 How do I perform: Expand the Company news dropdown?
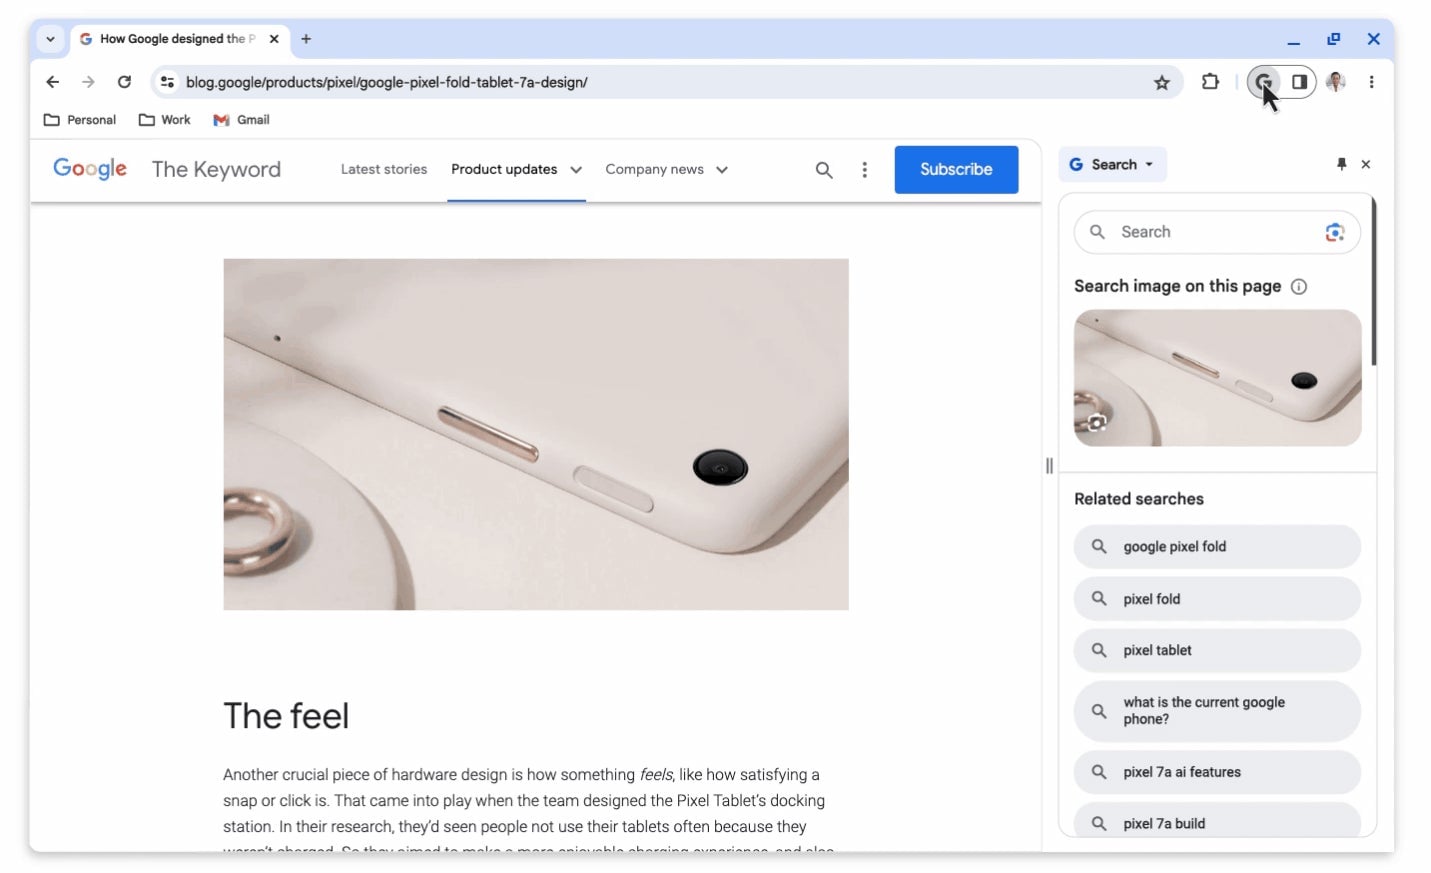(665, 169)
